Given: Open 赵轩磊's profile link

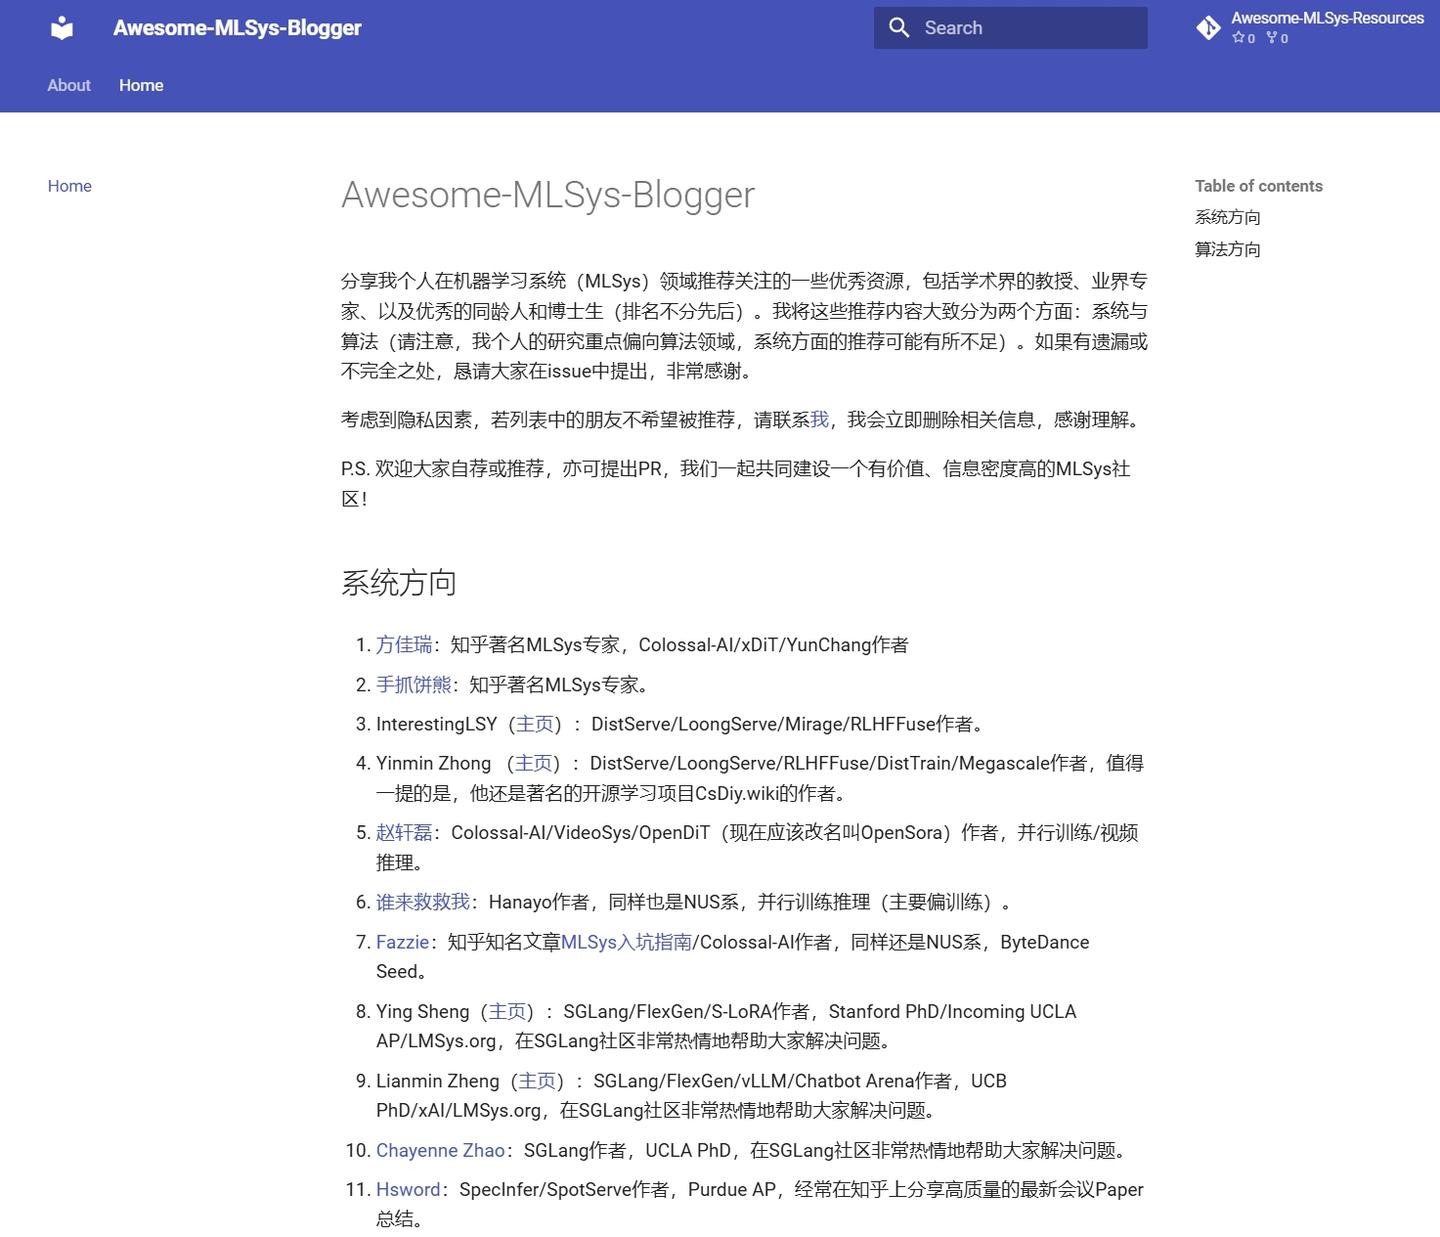Looking at the screenshot, I should click(x=404, y=831).
